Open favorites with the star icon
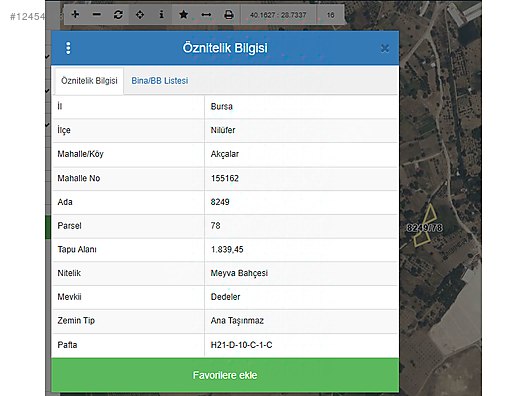528x396 pixels. pos(184,14)
